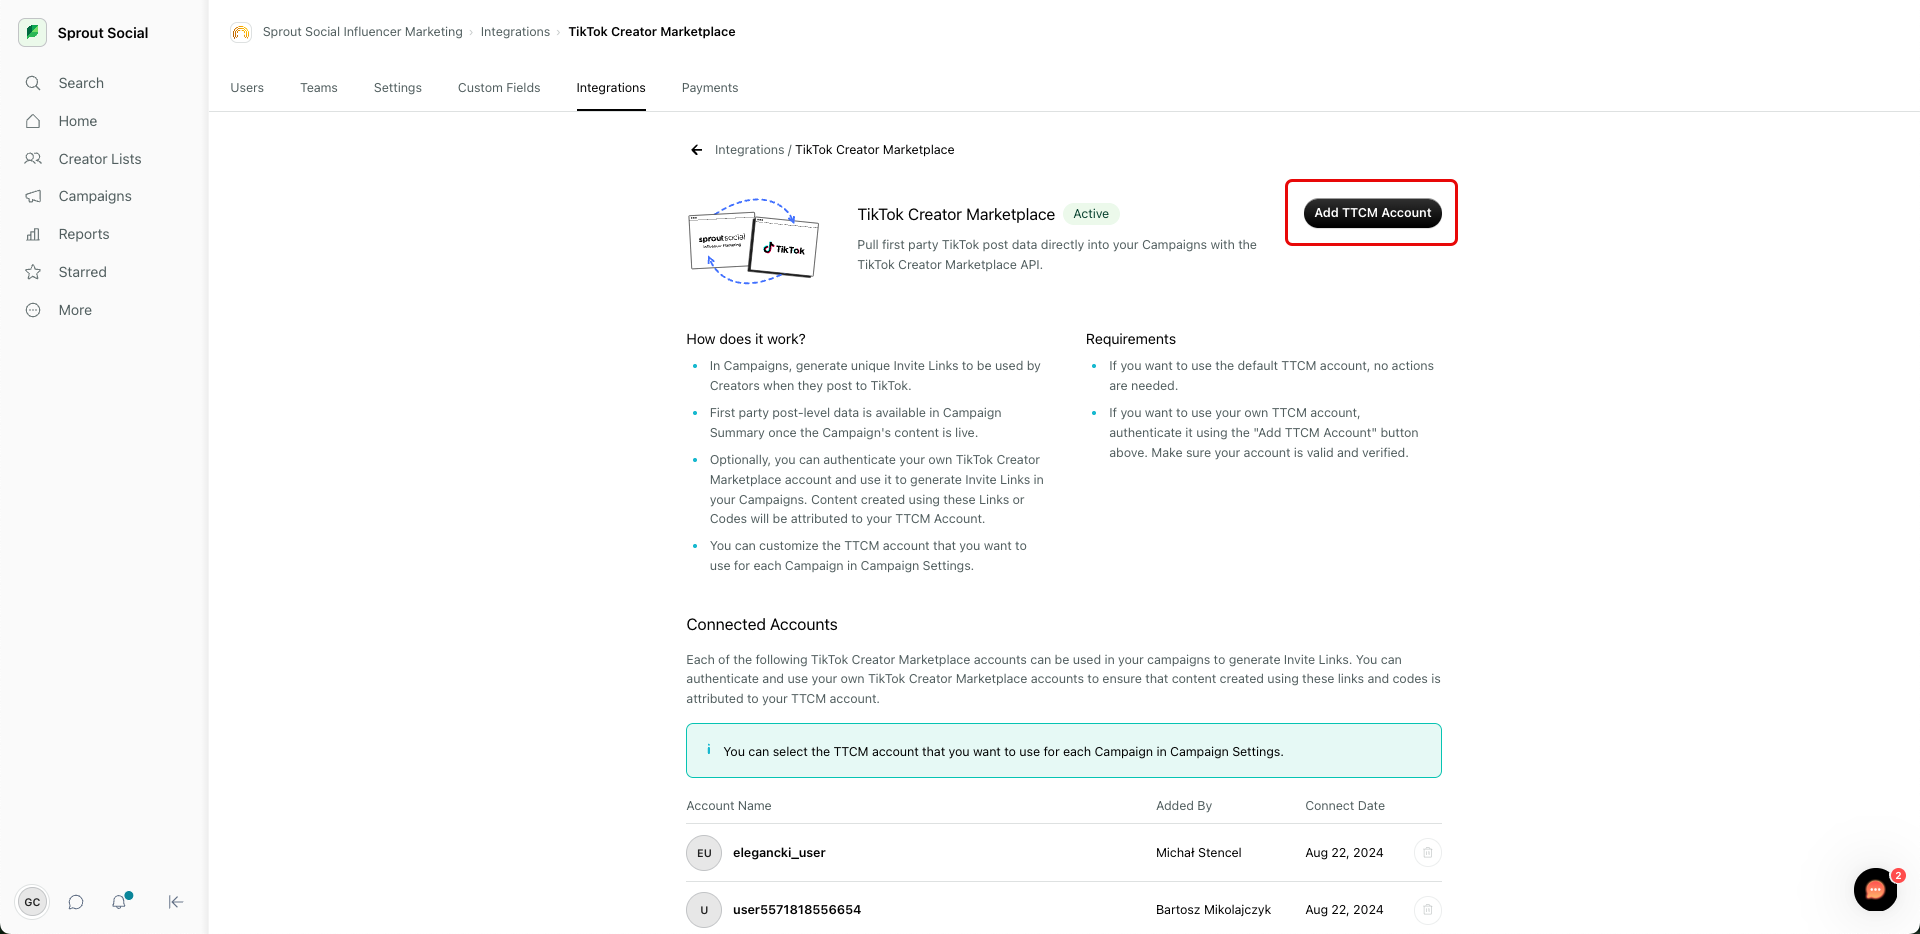Open the GC user avatar menu
The height and width of the screenshot is (934, 1920).
coord(32,902)
